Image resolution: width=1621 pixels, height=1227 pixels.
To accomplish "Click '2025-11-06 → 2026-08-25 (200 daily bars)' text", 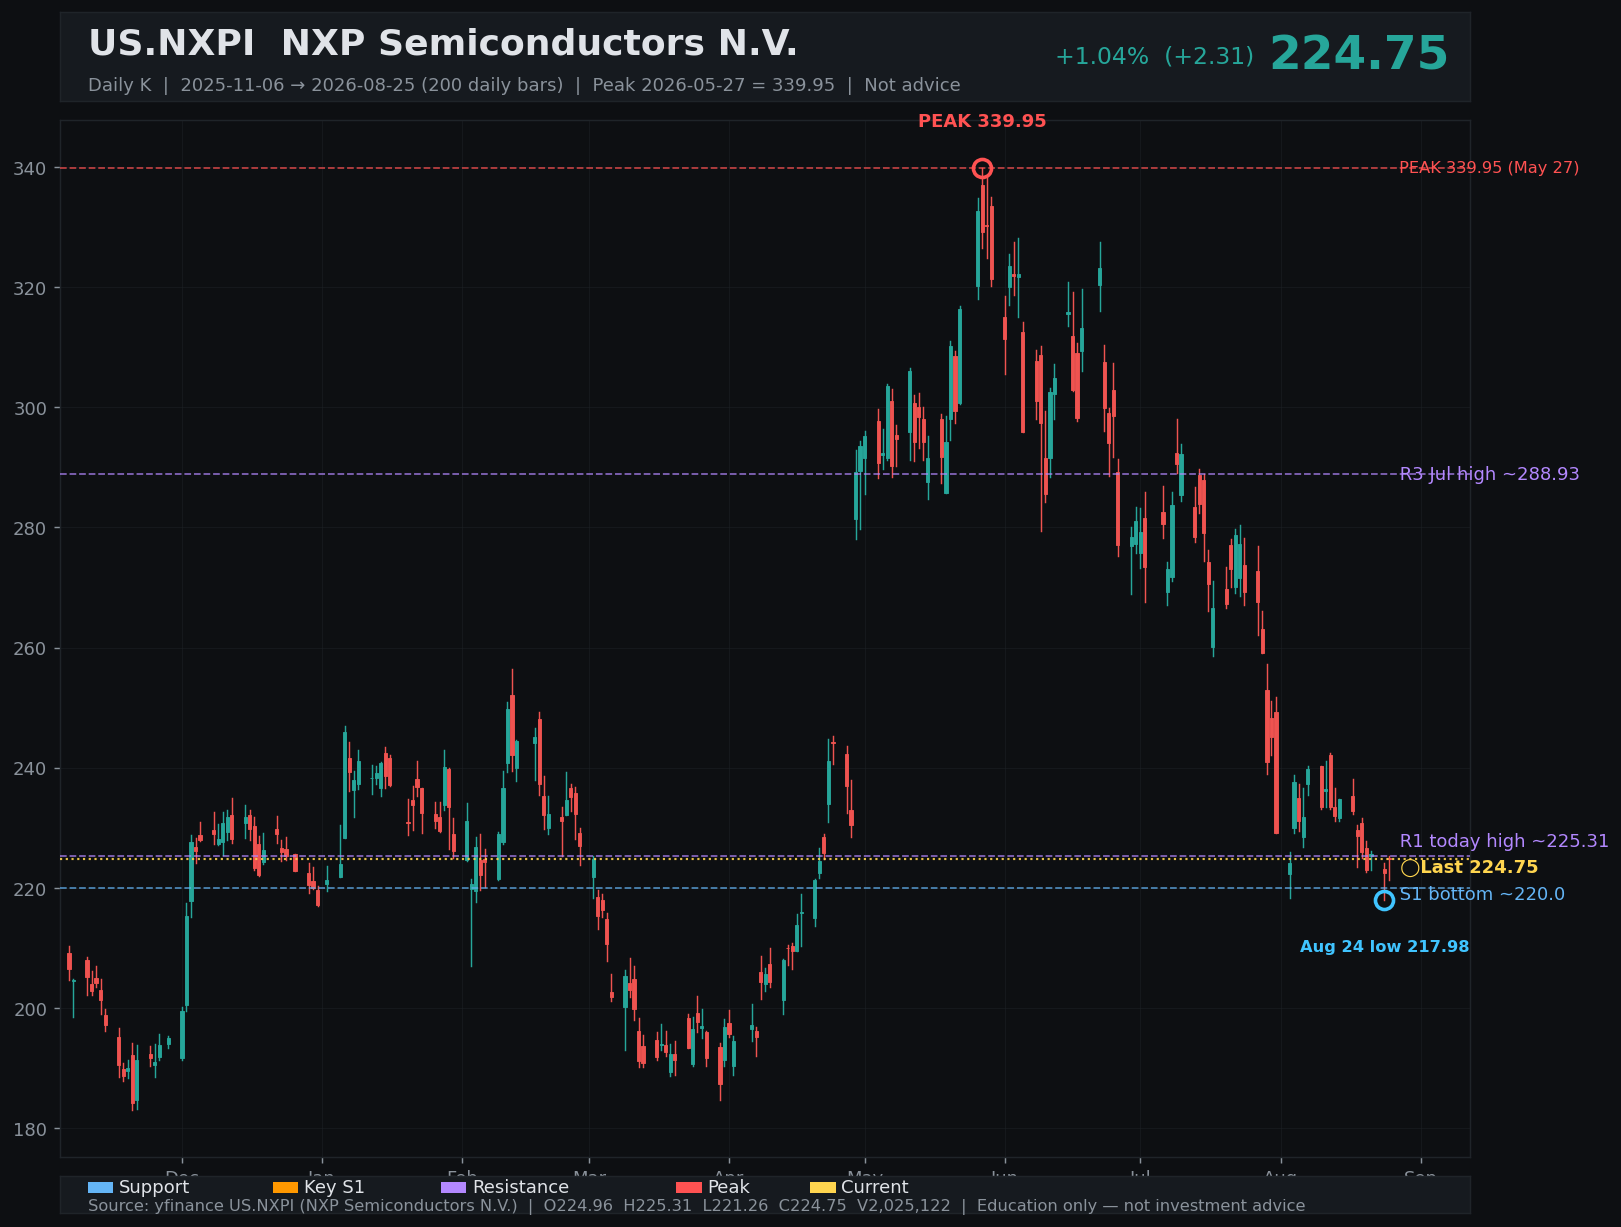I will tap(372, 85).
